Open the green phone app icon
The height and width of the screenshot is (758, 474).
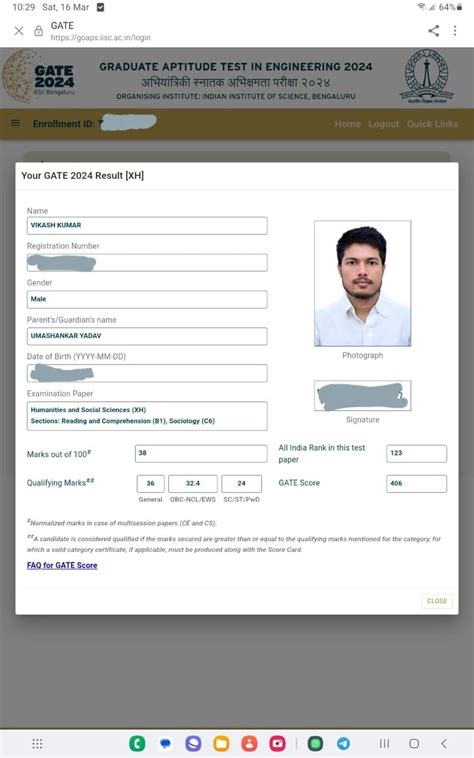[137, 743]
